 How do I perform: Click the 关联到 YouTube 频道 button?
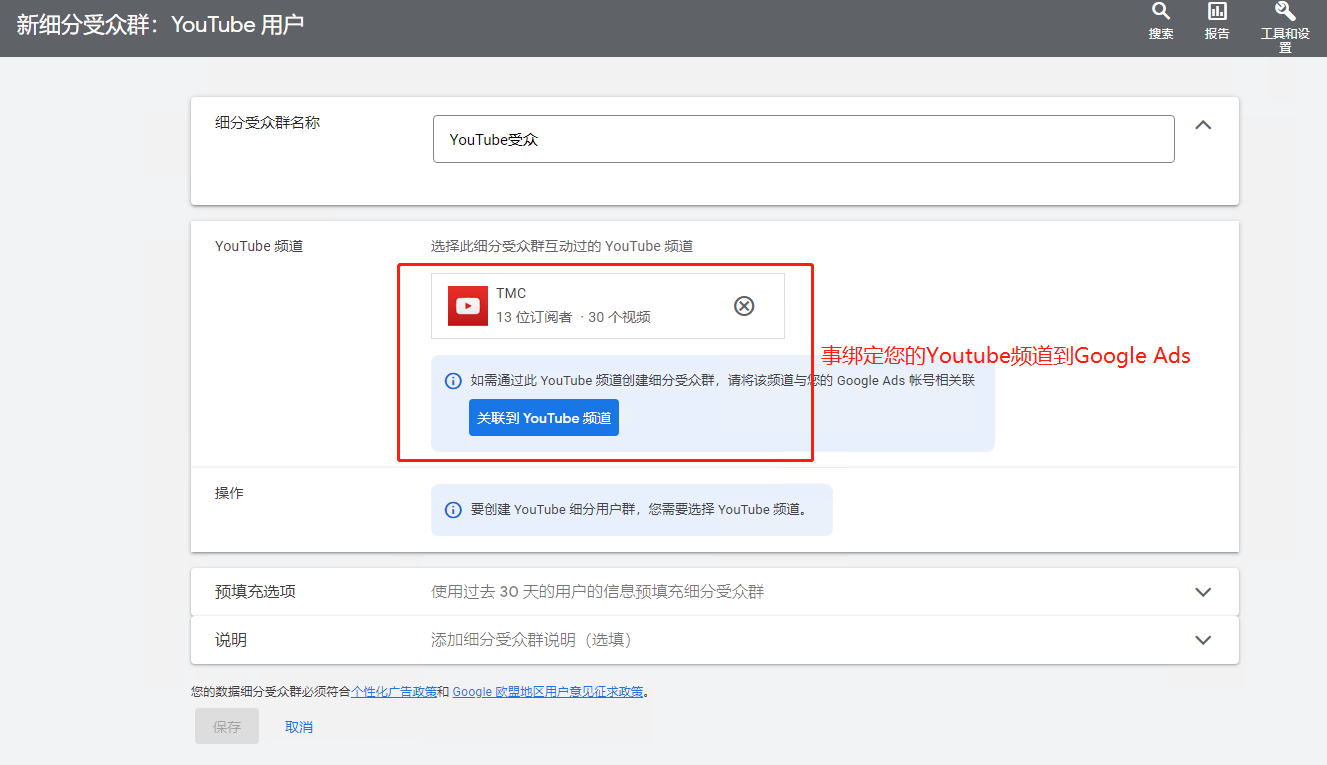coord(544,418)
